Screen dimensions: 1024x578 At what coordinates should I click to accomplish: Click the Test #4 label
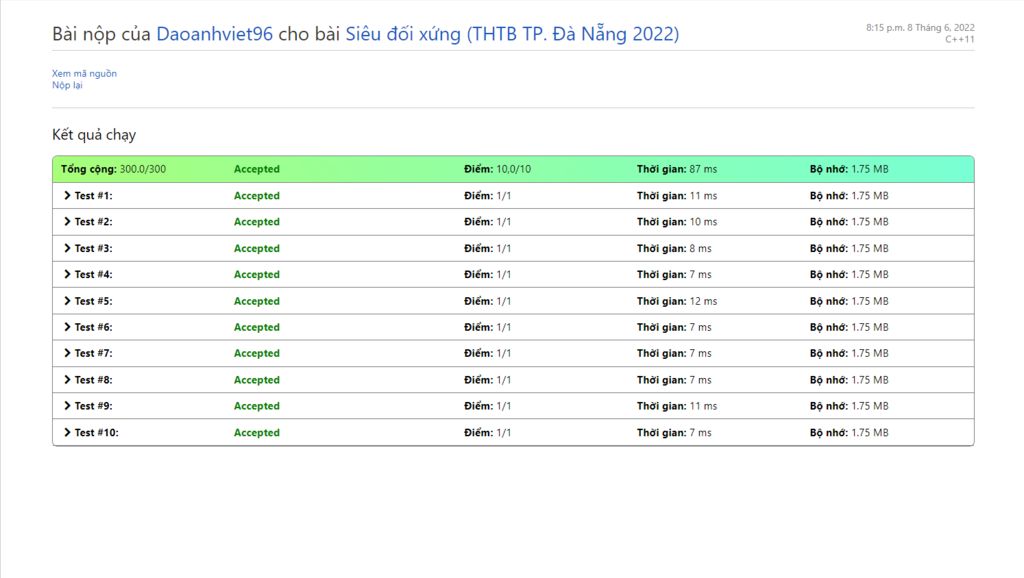(93, 274)
